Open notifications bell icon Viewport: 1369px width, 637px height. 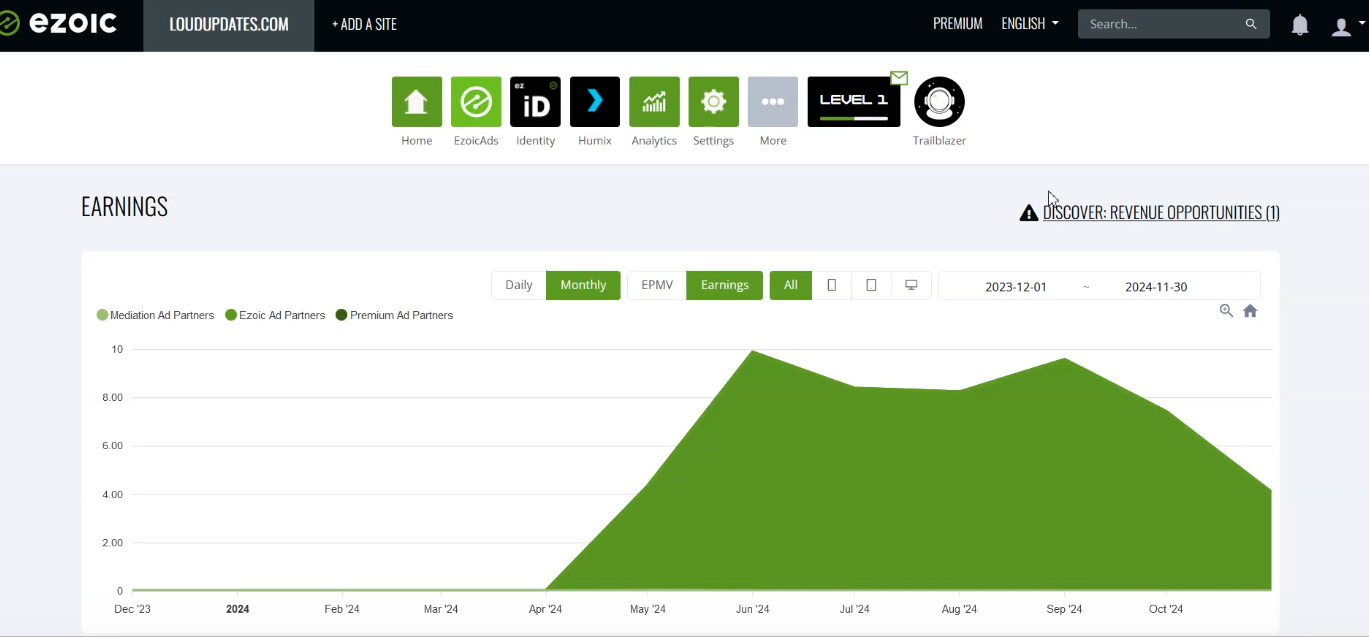[x=1300, y=25]
